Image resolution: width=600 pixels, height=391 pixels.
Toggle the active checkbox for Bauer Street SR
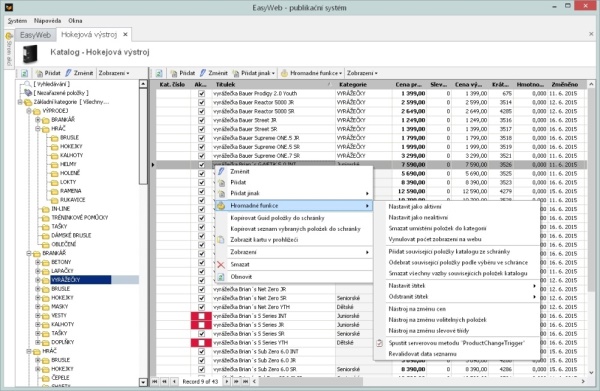tap(201, 129)
